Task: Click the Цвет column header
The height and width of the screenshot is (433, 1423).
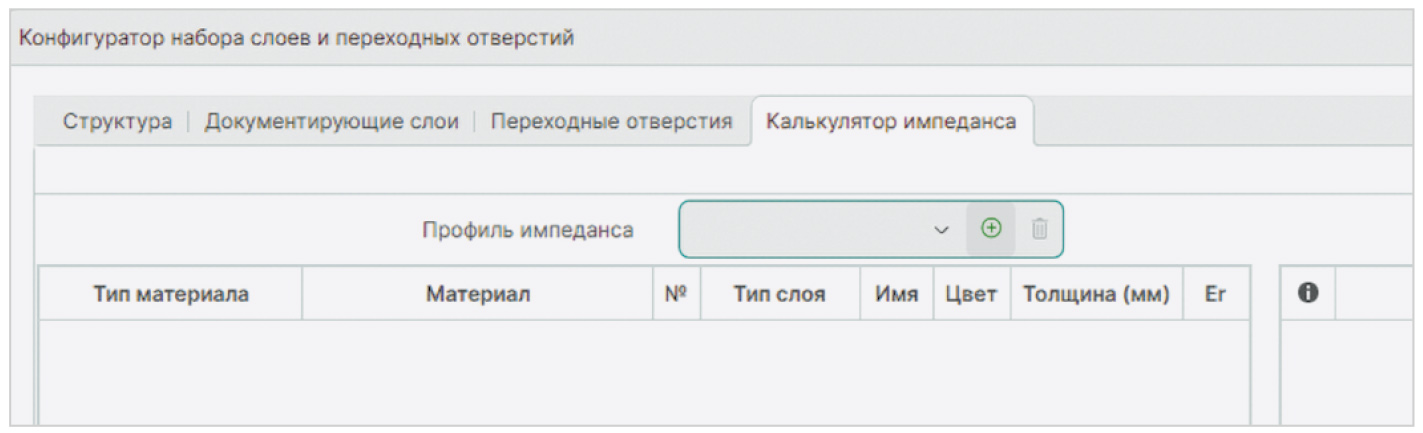Action: click(972, 294)
